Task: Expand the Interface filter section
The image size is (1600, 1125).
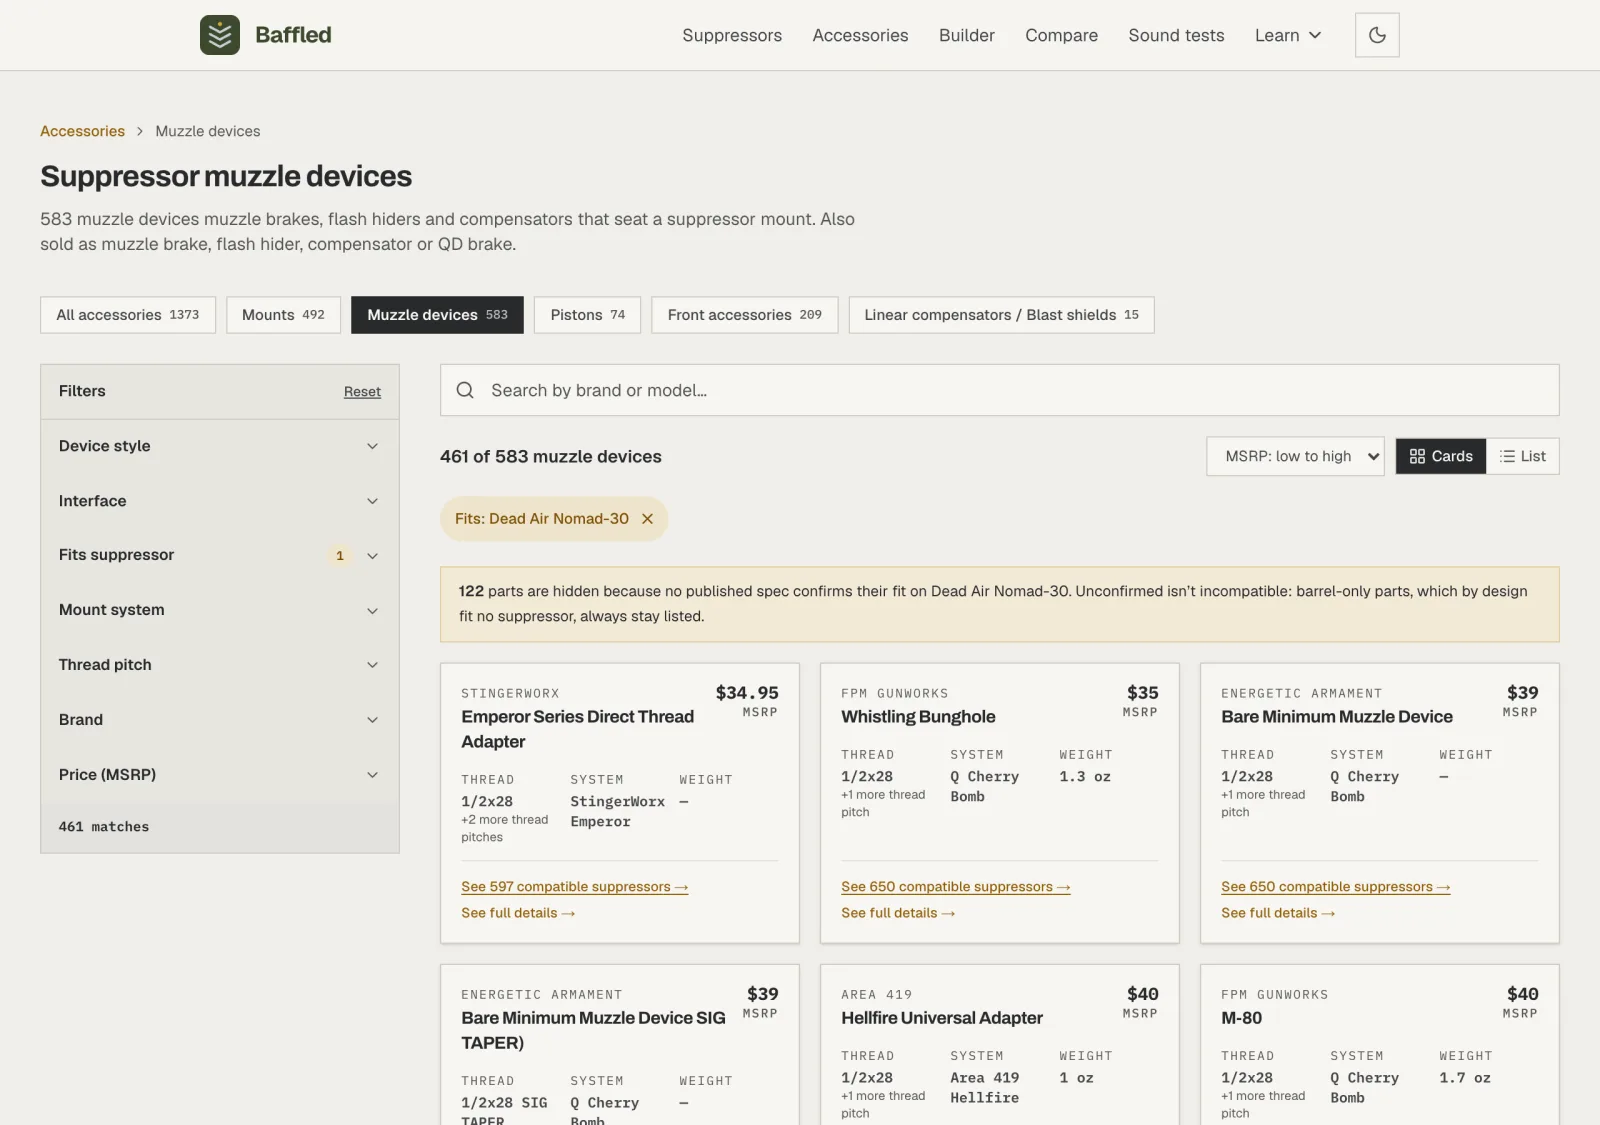Action: tap(220, 501)
